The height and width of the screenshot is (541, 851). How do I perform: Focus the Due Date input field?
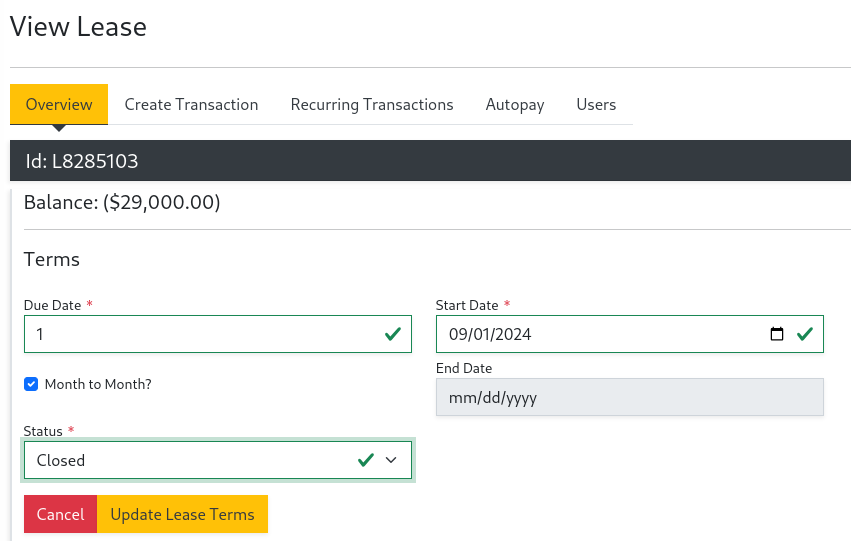pos(200,334)
